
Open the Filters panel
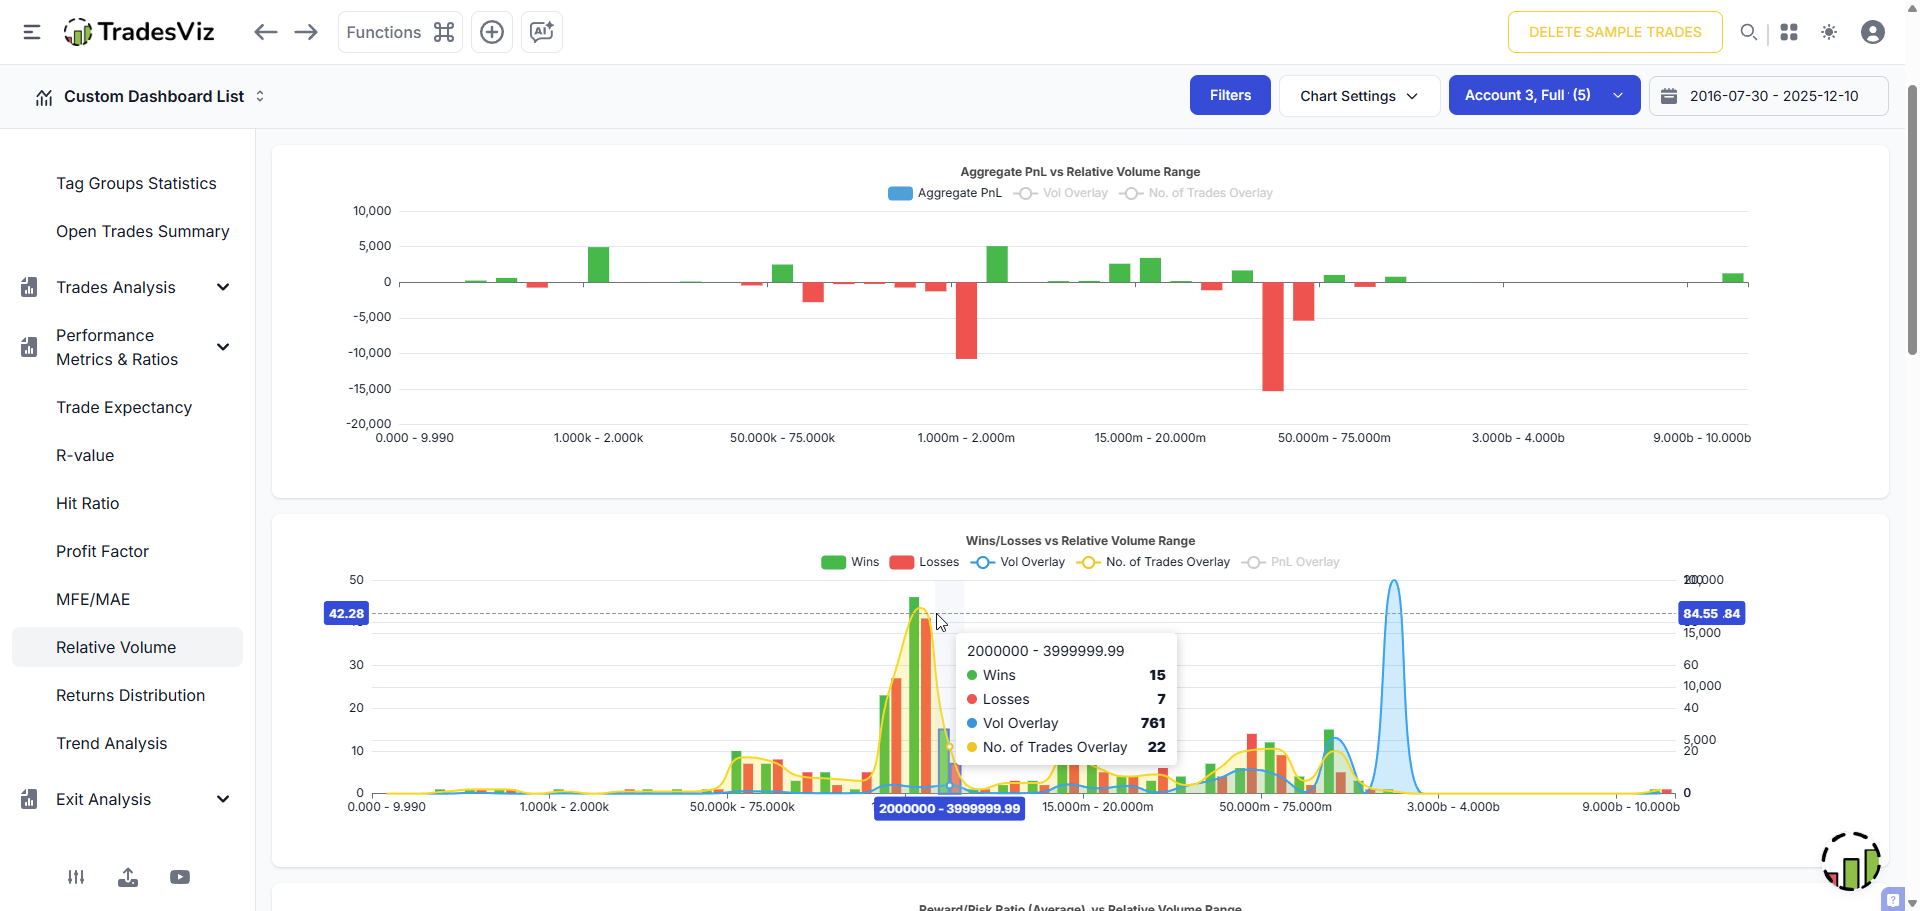[1230, 95]
